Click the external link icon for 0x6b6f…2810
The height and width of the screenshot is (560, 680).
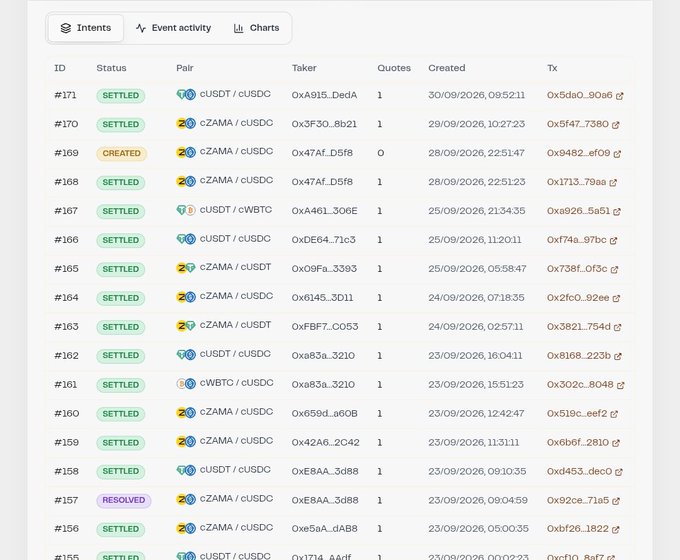[x=616, y=443]
